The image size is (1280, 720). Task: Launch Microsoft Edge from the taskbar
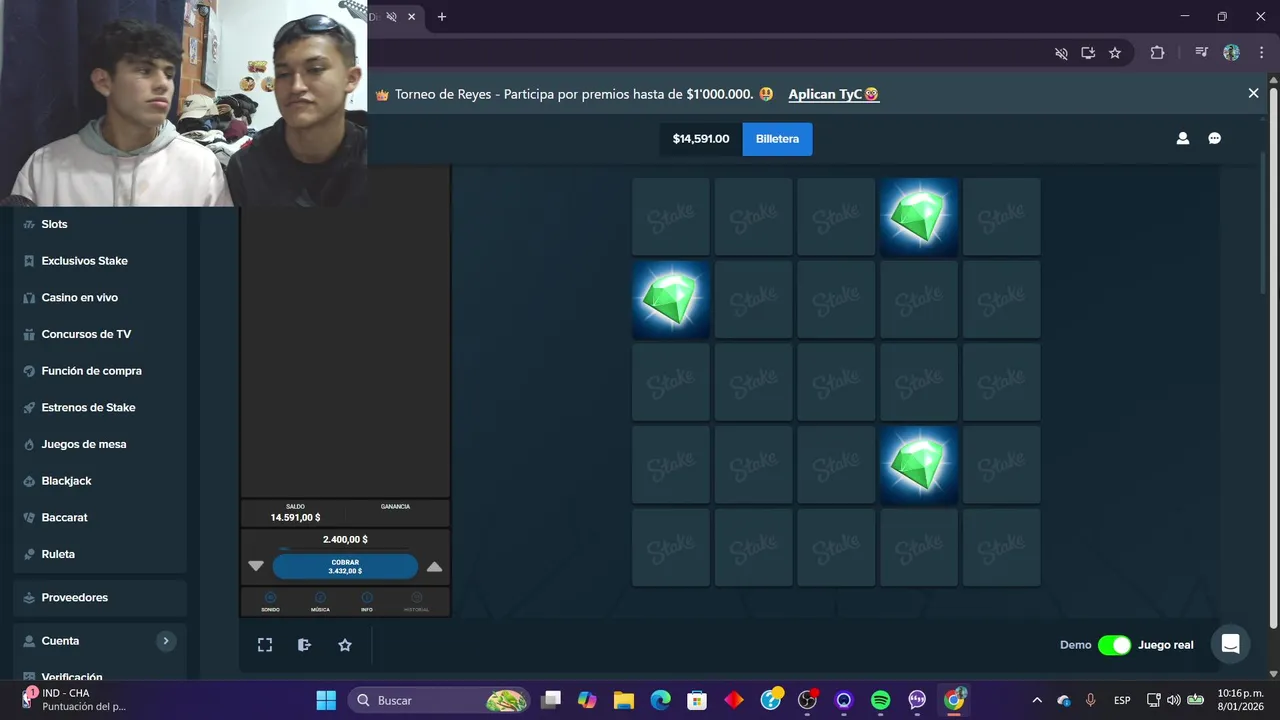tap(660, 700)
